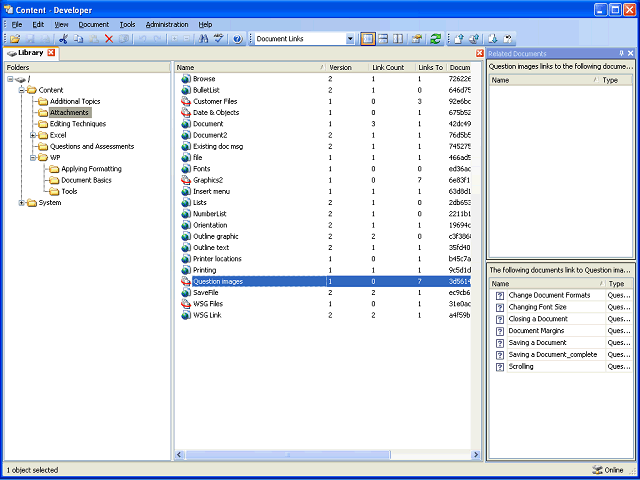Expand the System folder node
The width and height of the screenshot is (640, 480).
[x=22, y=203]
